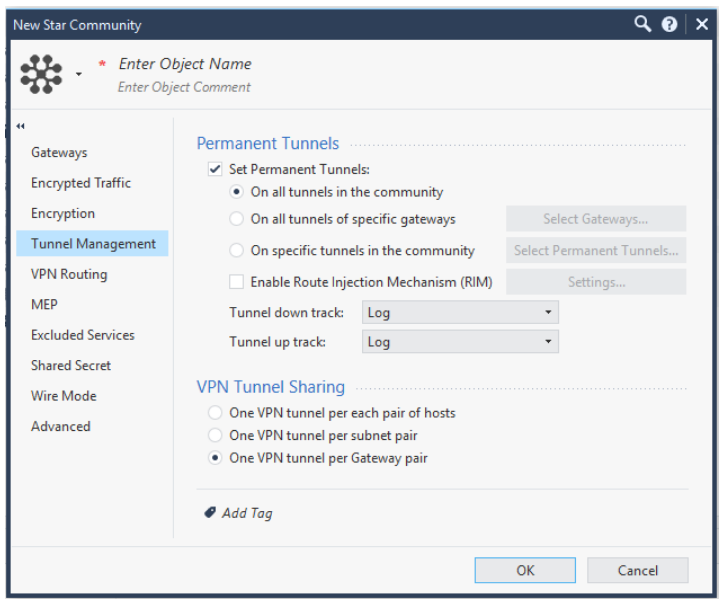The width and height of the screenshot is (724, 603).
Task: Click the star community object icon
Action: coord(41,74)
